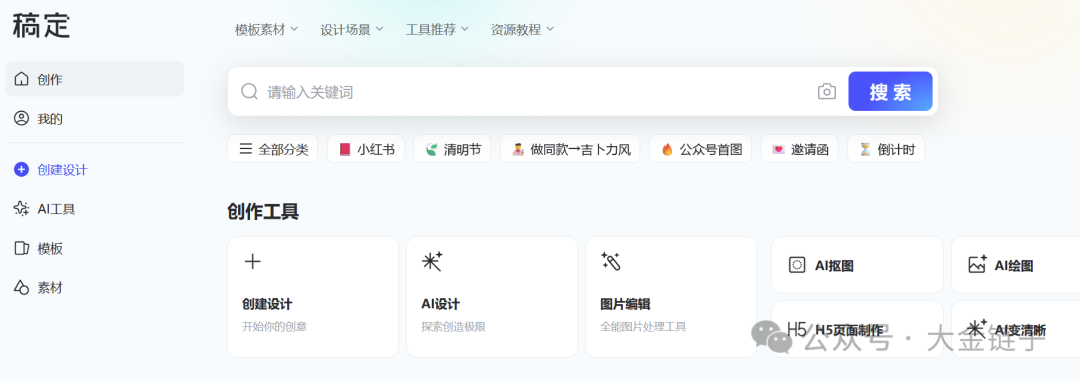Image resolution: width=1080 pixels, height=381 pixels.
Task: Expand the 模板素材 dropdown menu
Action: [266, 30]
